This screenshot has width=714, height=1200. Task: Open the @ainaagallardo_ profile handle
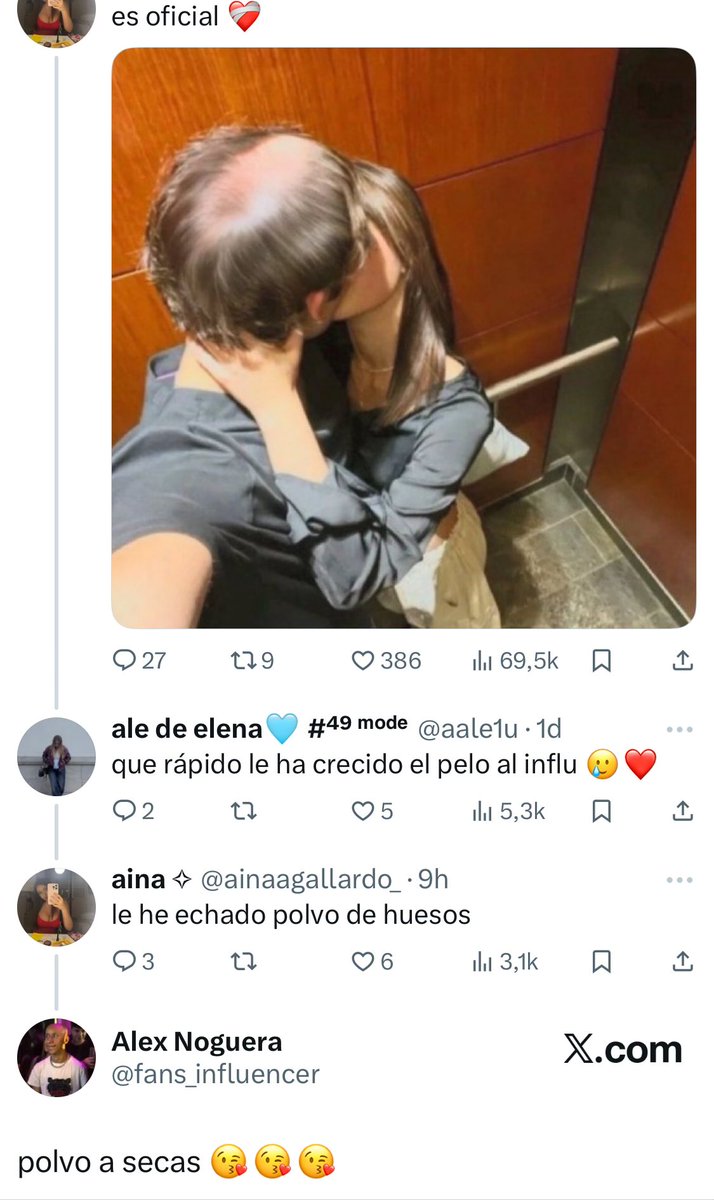click(302, 879)
